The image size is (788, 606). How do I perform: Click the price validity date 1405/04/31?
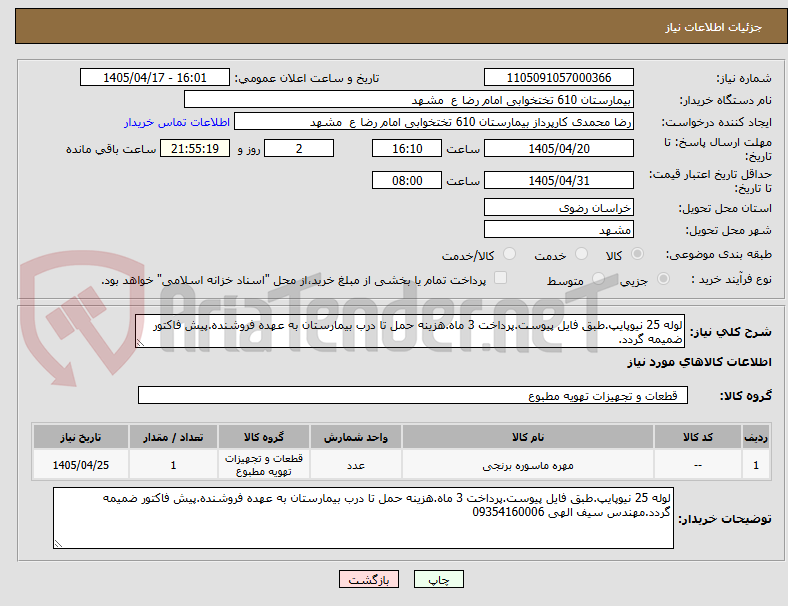coord(559,180)
